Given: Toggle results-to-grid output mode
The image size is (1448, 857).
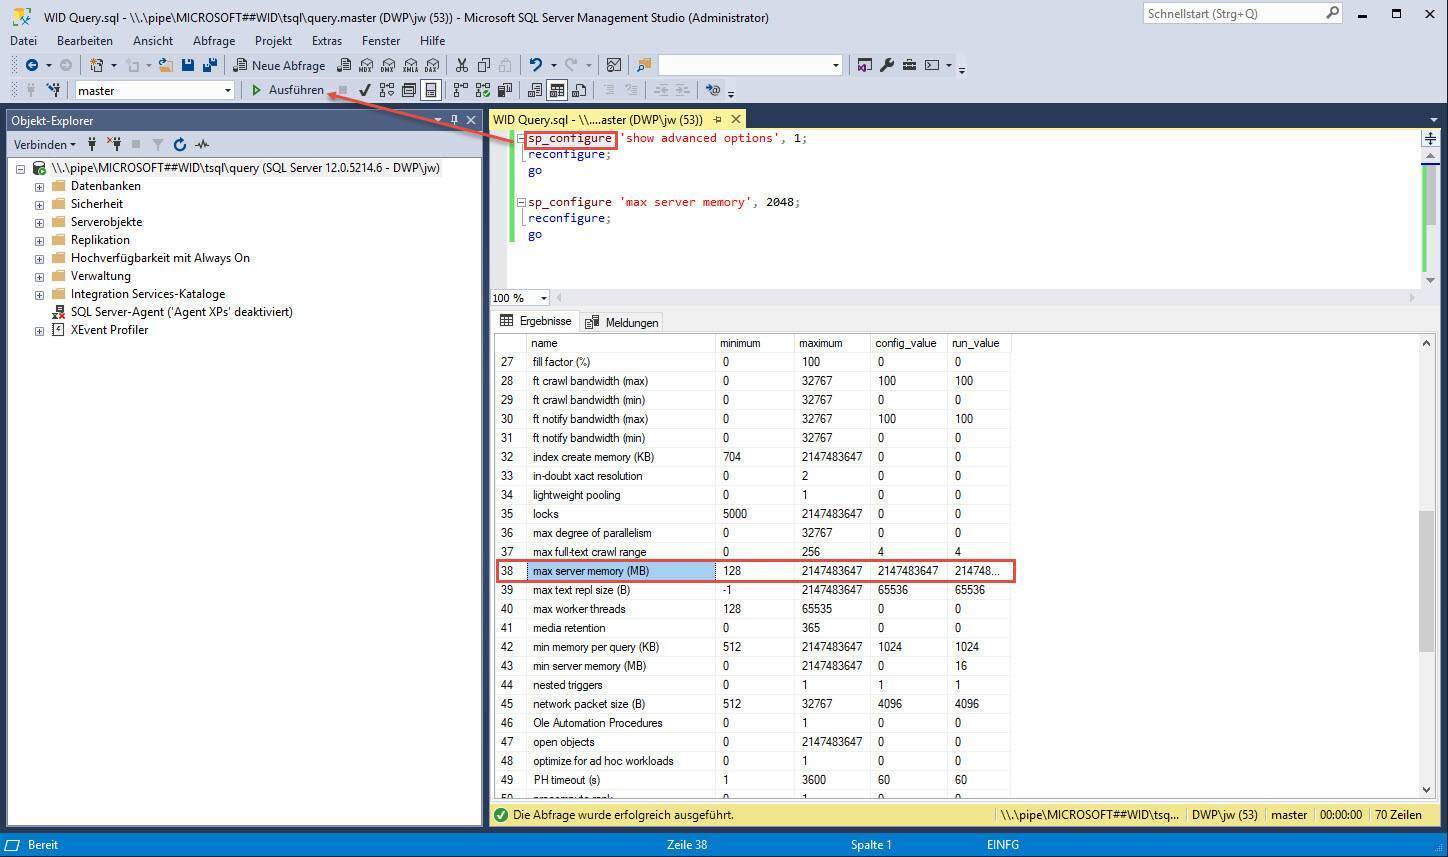Looking at the screenshot, I should point(556,90).
